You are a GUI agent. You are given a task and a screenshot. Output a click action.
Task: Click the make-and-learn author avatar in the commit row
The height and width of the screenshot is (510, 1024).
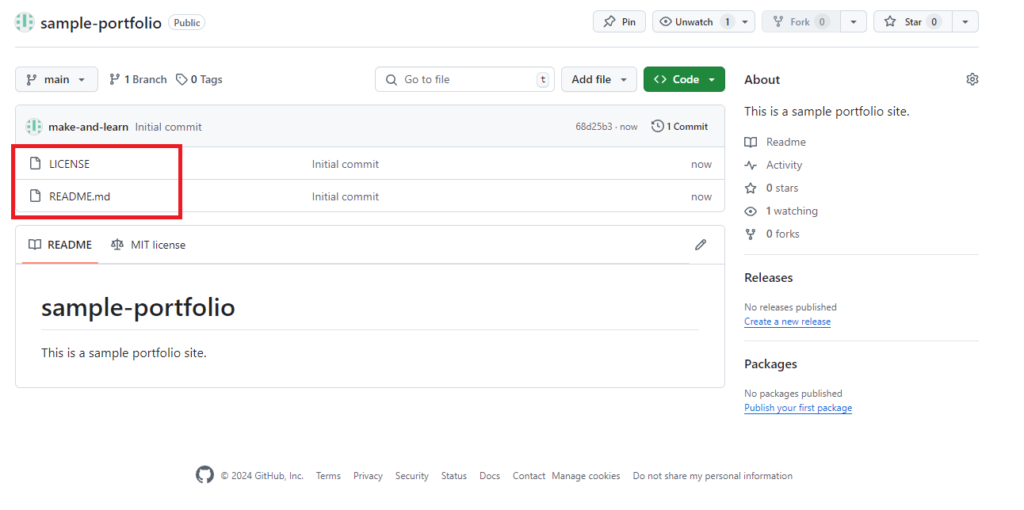pos(34,127)
